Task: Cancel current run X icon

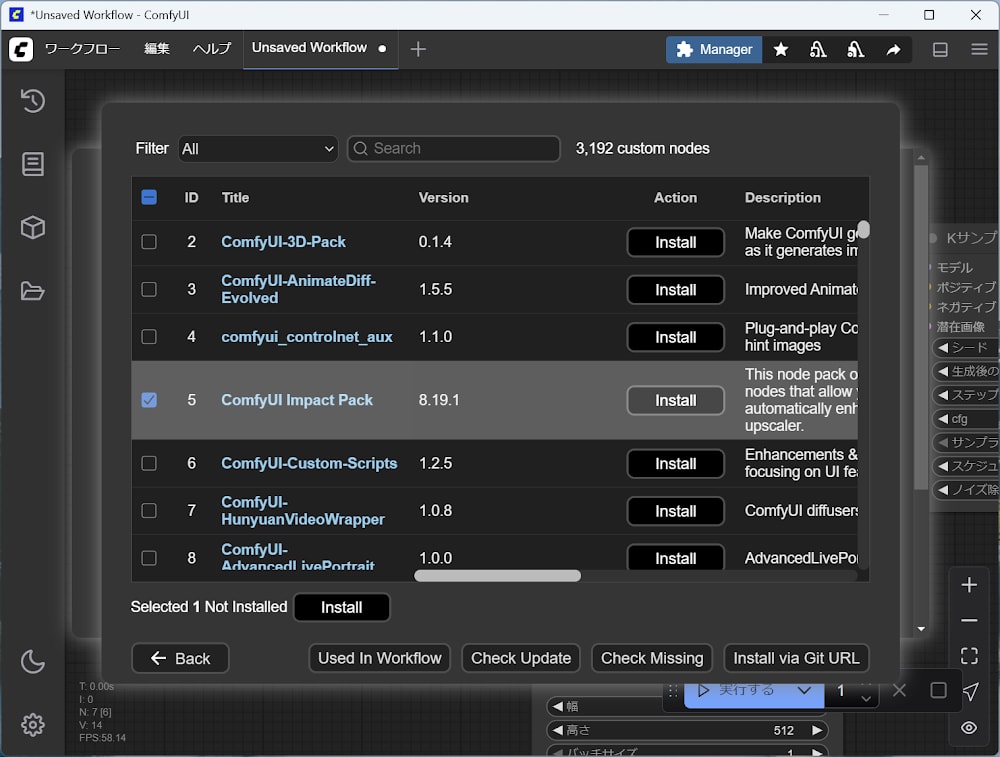Action: [899, 690]
